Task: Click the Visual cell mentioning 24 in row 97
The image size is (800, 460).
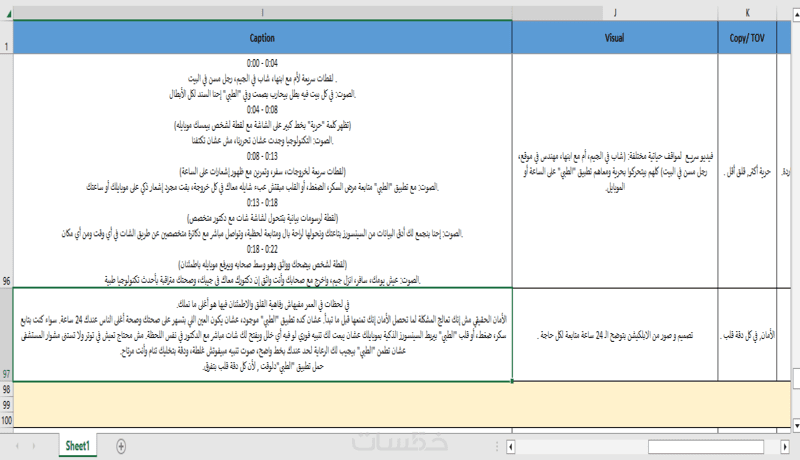Action: point(615,335)
